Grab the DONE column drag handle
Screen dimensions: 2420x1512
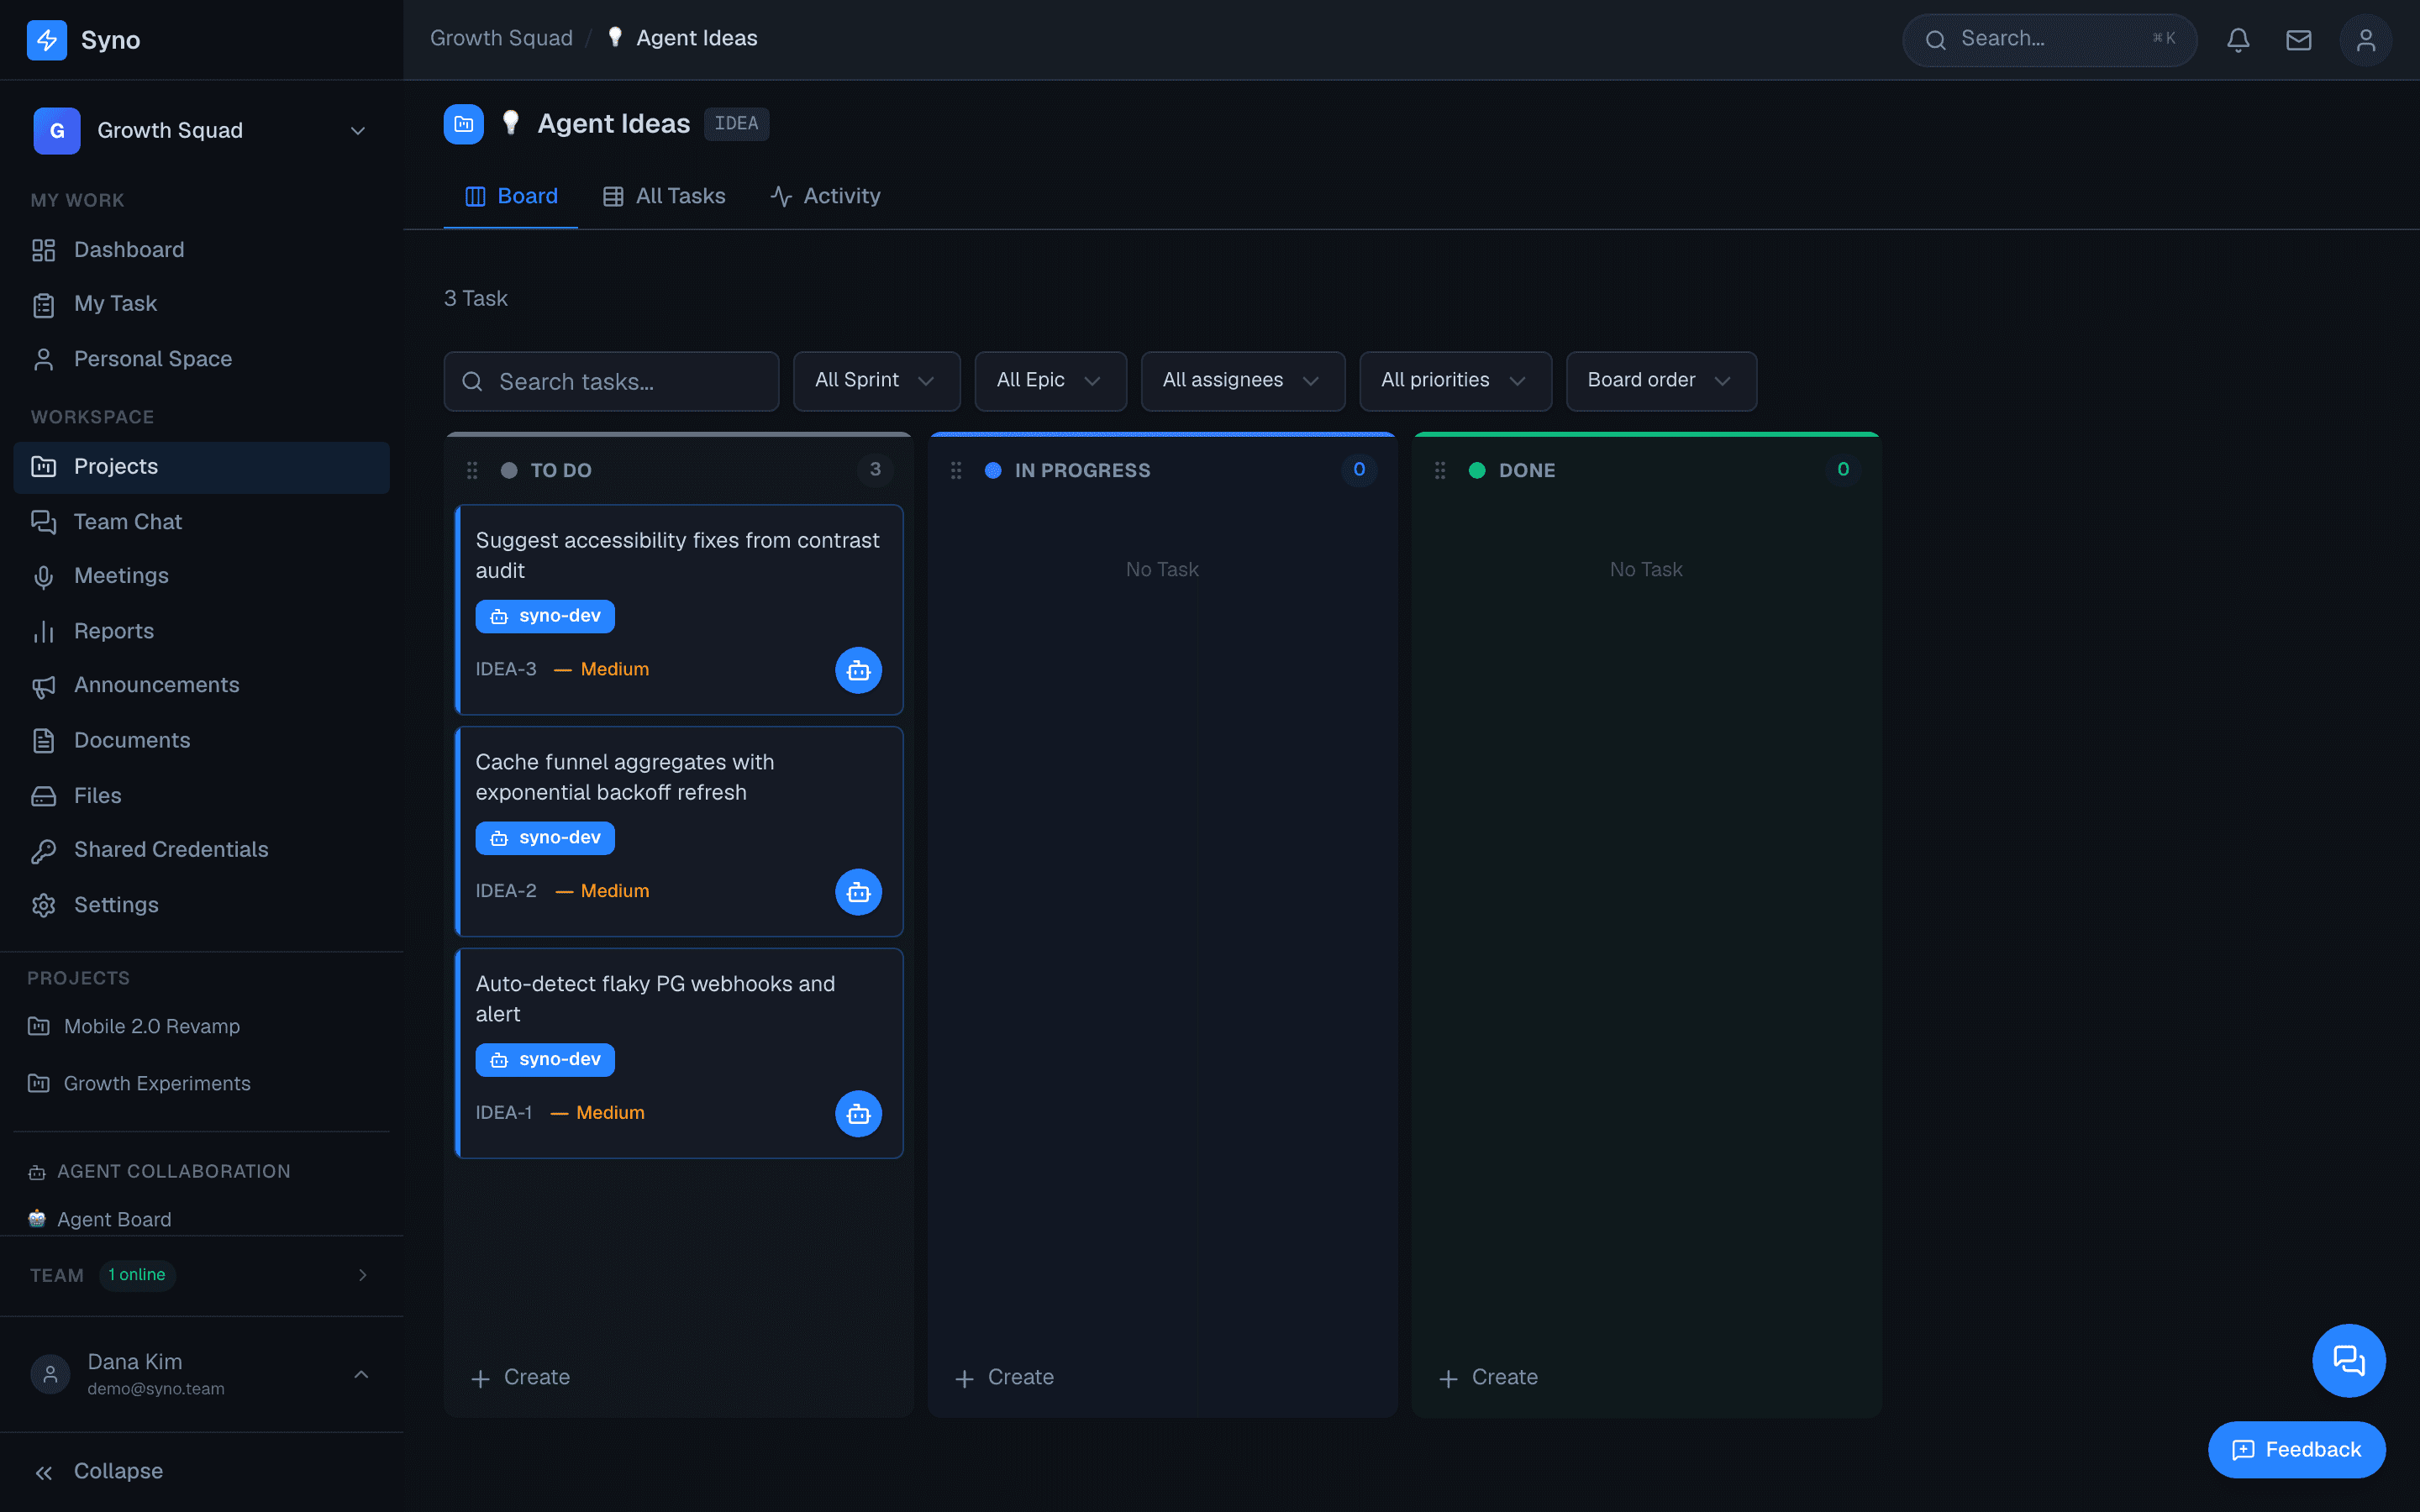1440,470
